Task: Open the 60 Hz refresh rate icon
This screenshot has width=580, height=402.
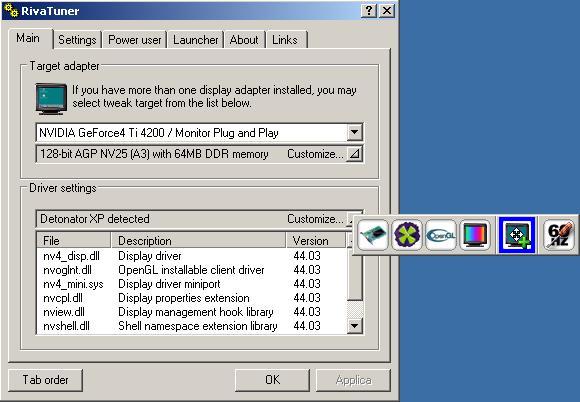Action: coord(559,235)
